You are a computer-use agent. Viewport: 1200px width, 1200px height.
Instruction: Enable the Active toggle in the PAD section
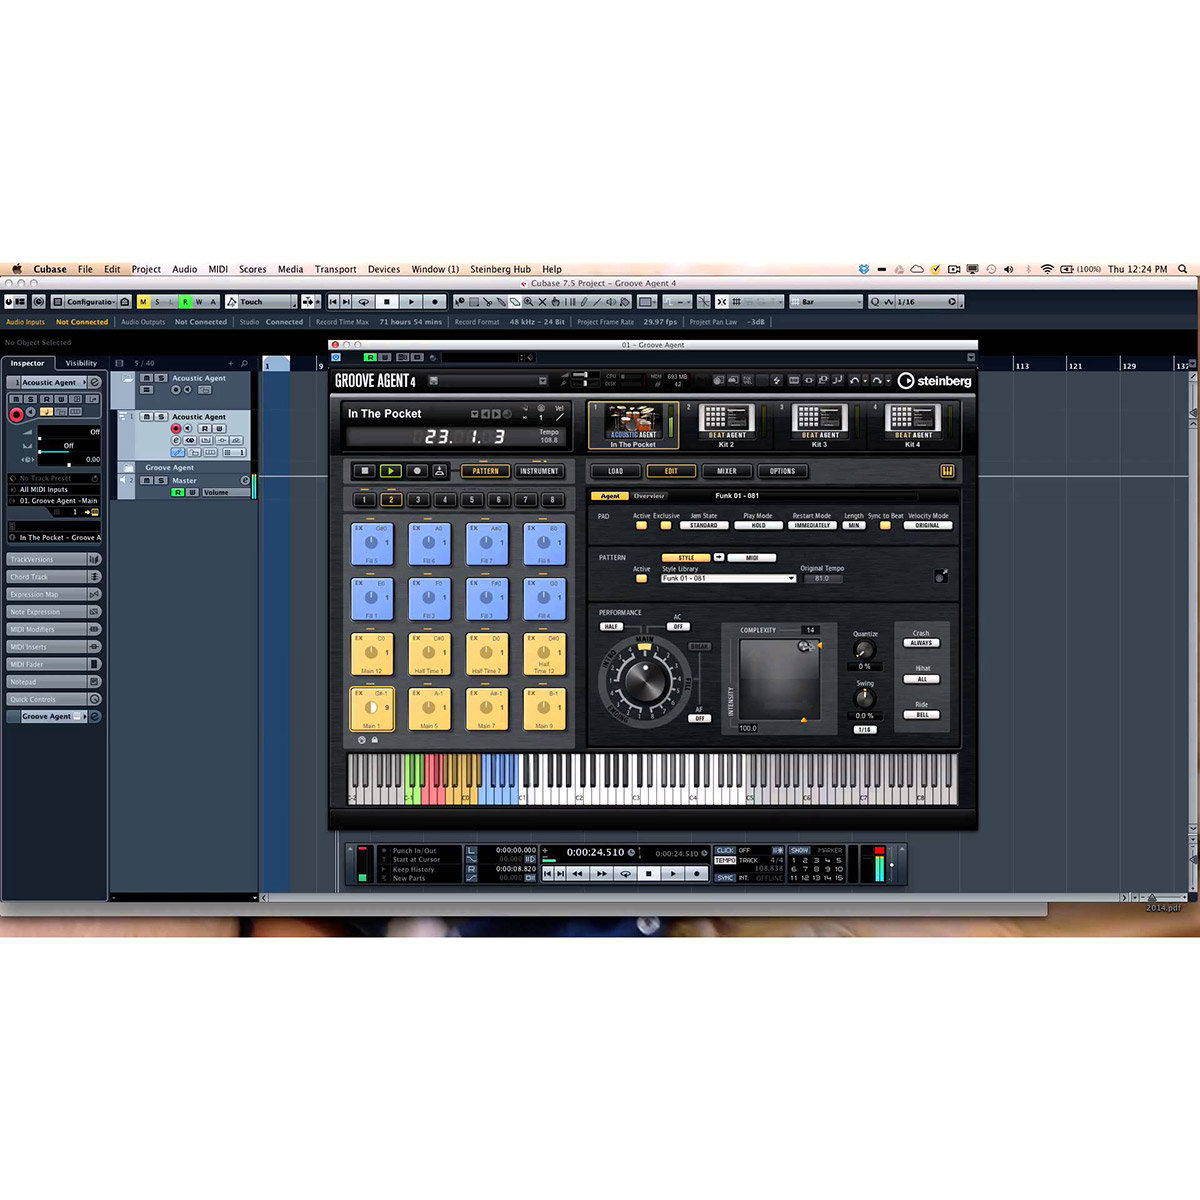[641, 526]
